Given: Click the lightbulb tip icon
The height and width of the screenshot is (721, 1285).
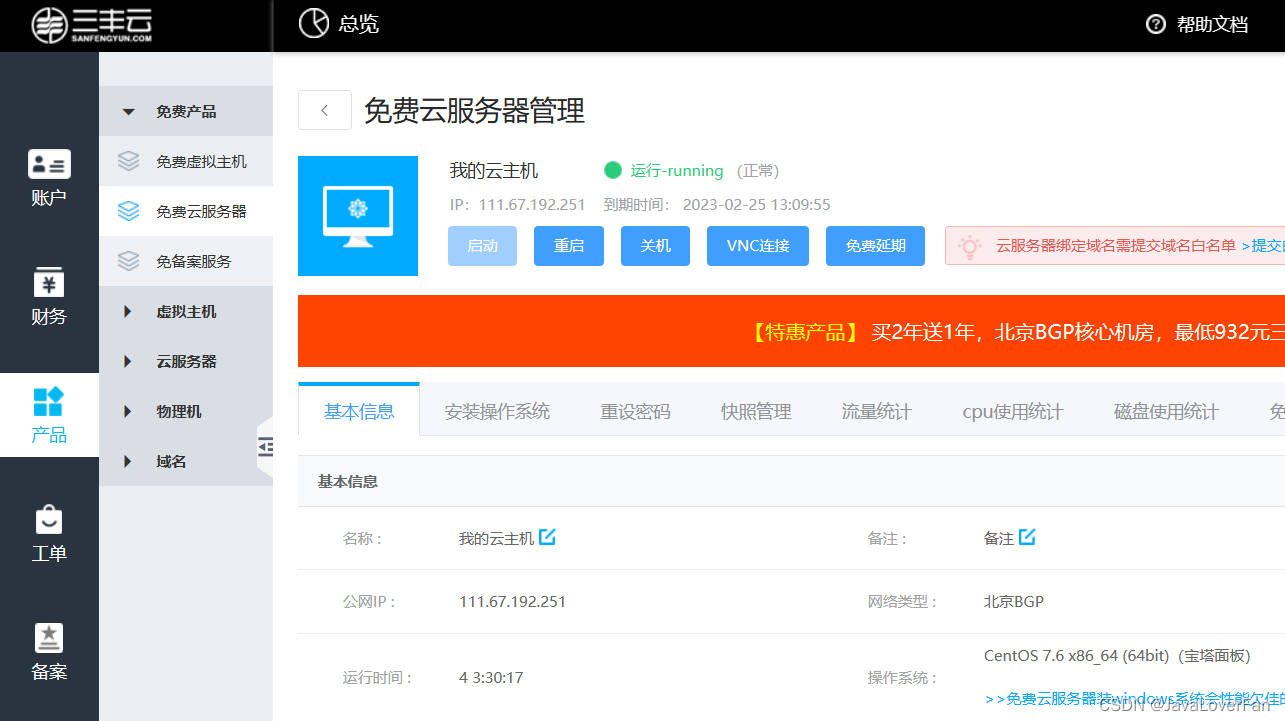Looking at the screenshot, I should 968,245.
